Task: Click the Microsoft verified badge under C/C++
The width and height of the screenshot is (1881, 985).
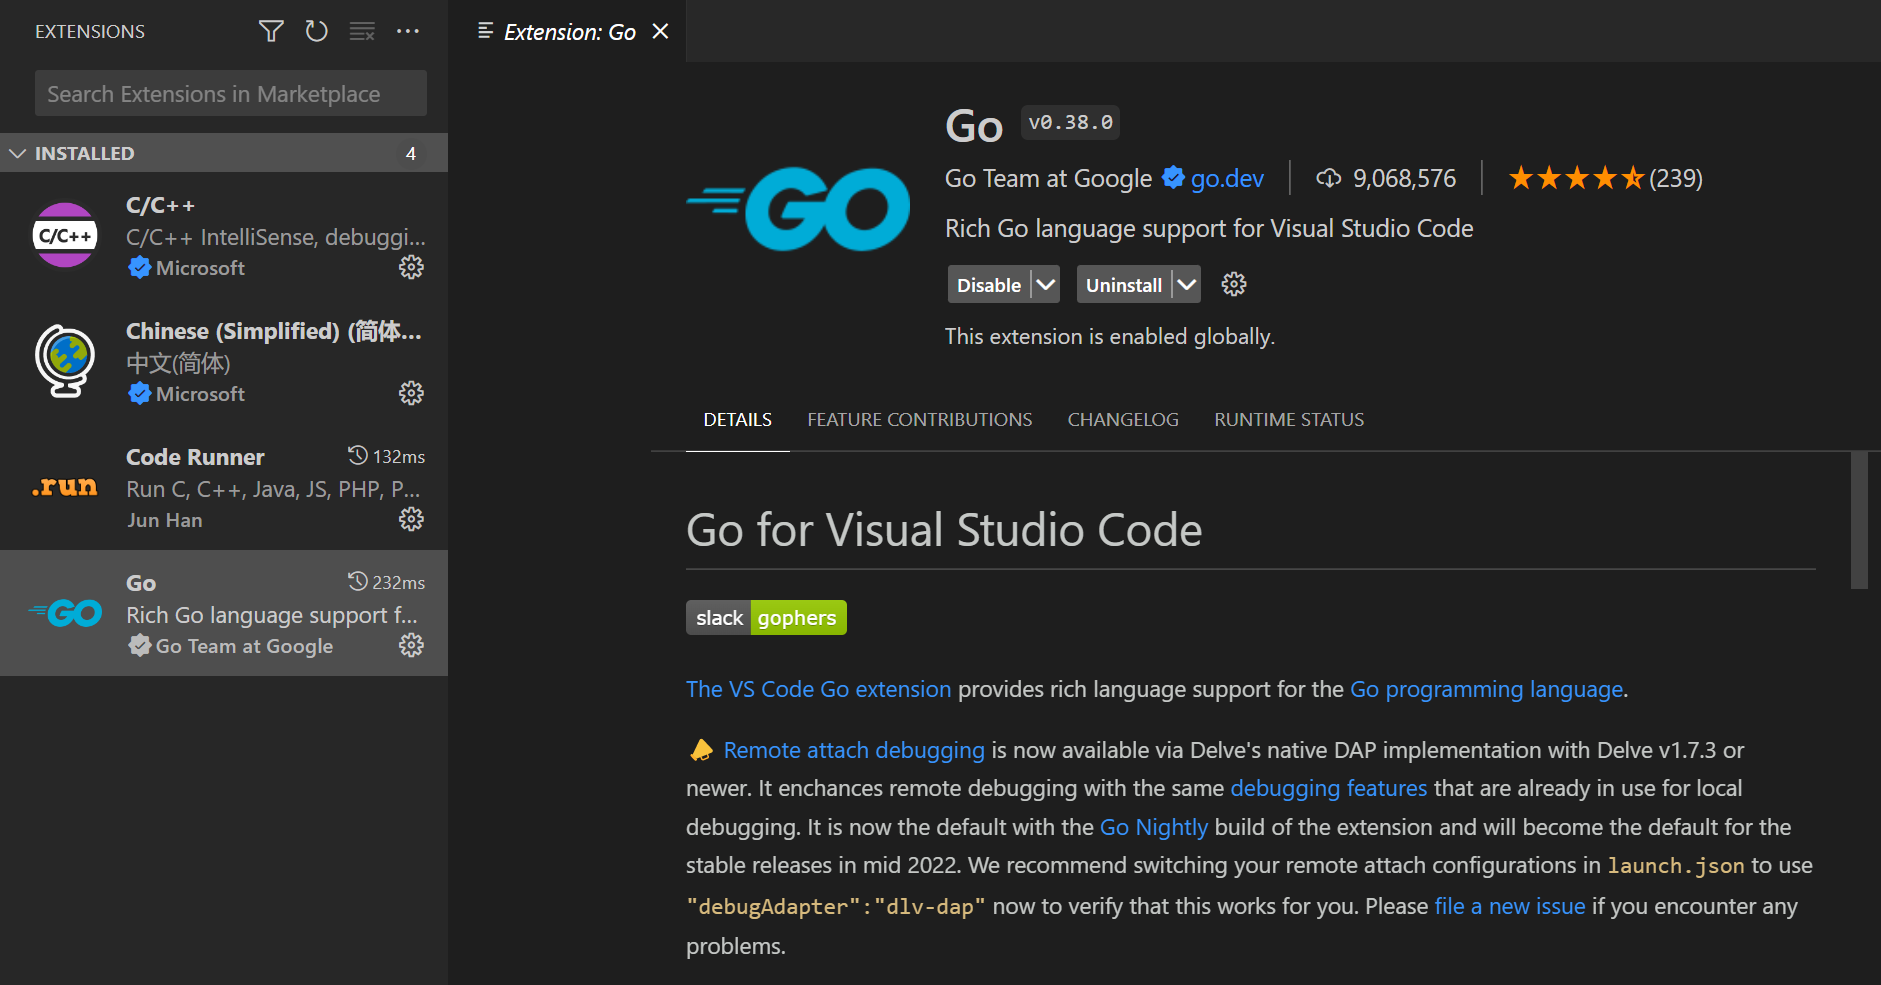Action: click(139, 267)
